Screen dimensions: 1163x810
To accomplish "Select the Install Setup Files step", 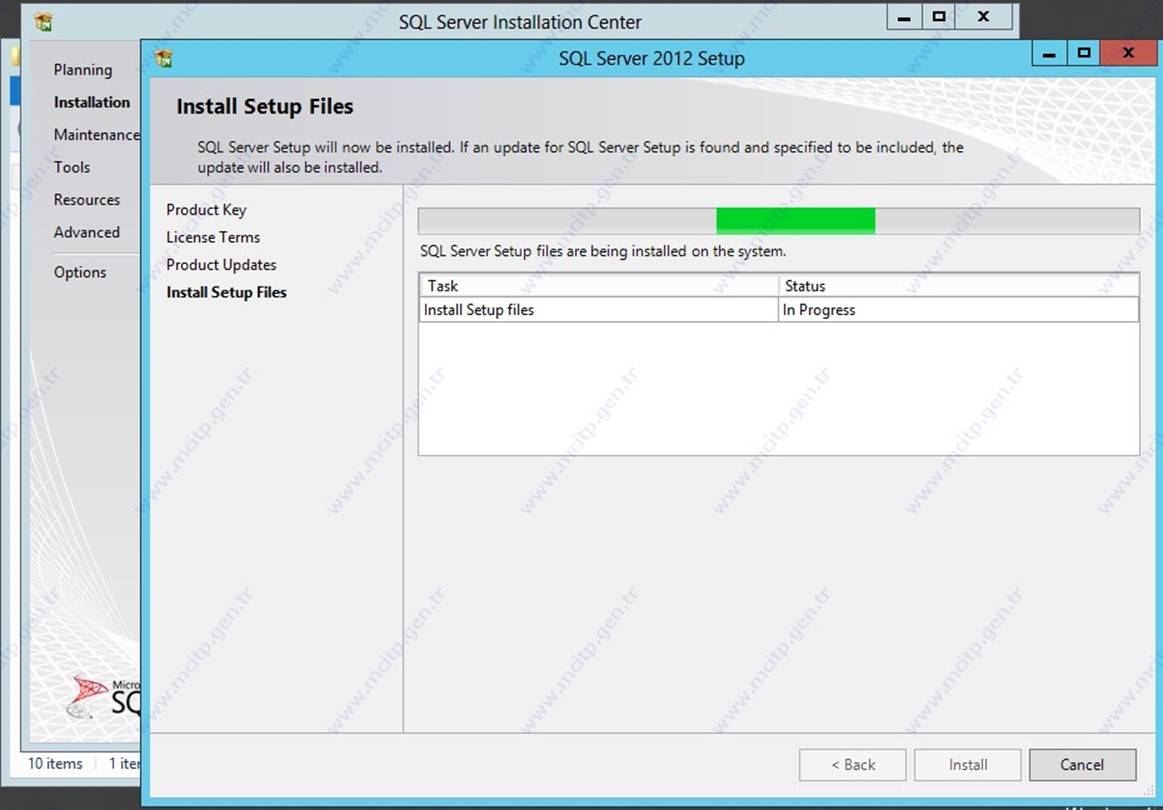I will point(226,292).
